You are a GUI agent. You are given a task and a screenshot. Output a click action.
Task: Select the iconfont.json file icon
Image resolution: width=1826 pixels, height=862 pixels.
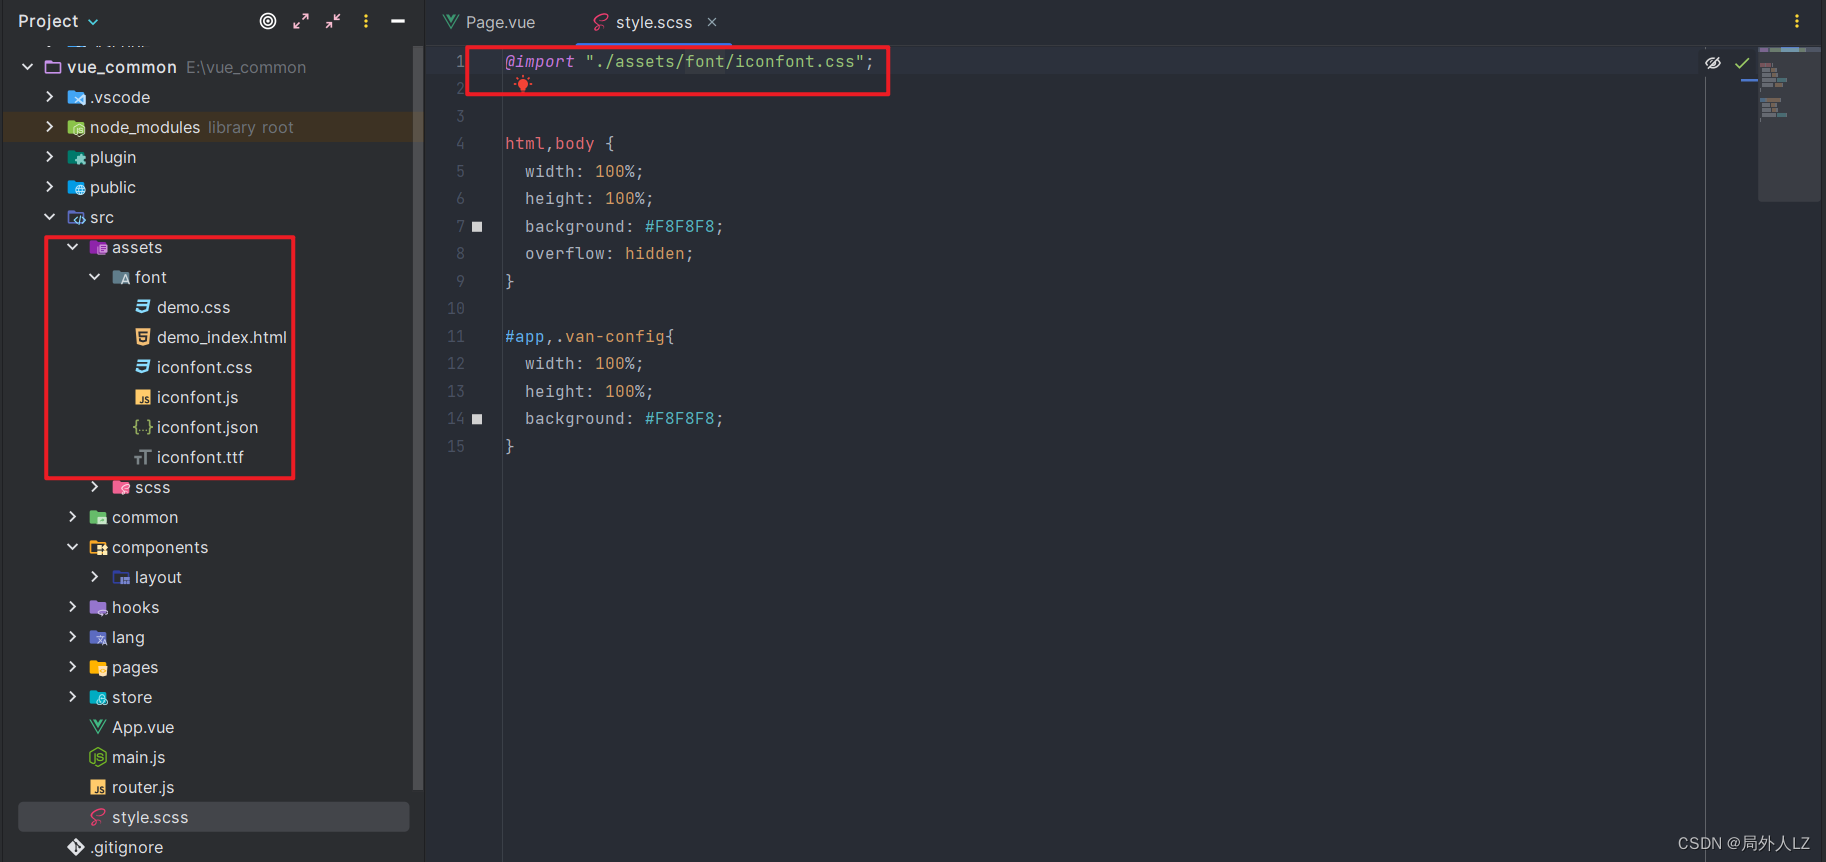(143, 427)
